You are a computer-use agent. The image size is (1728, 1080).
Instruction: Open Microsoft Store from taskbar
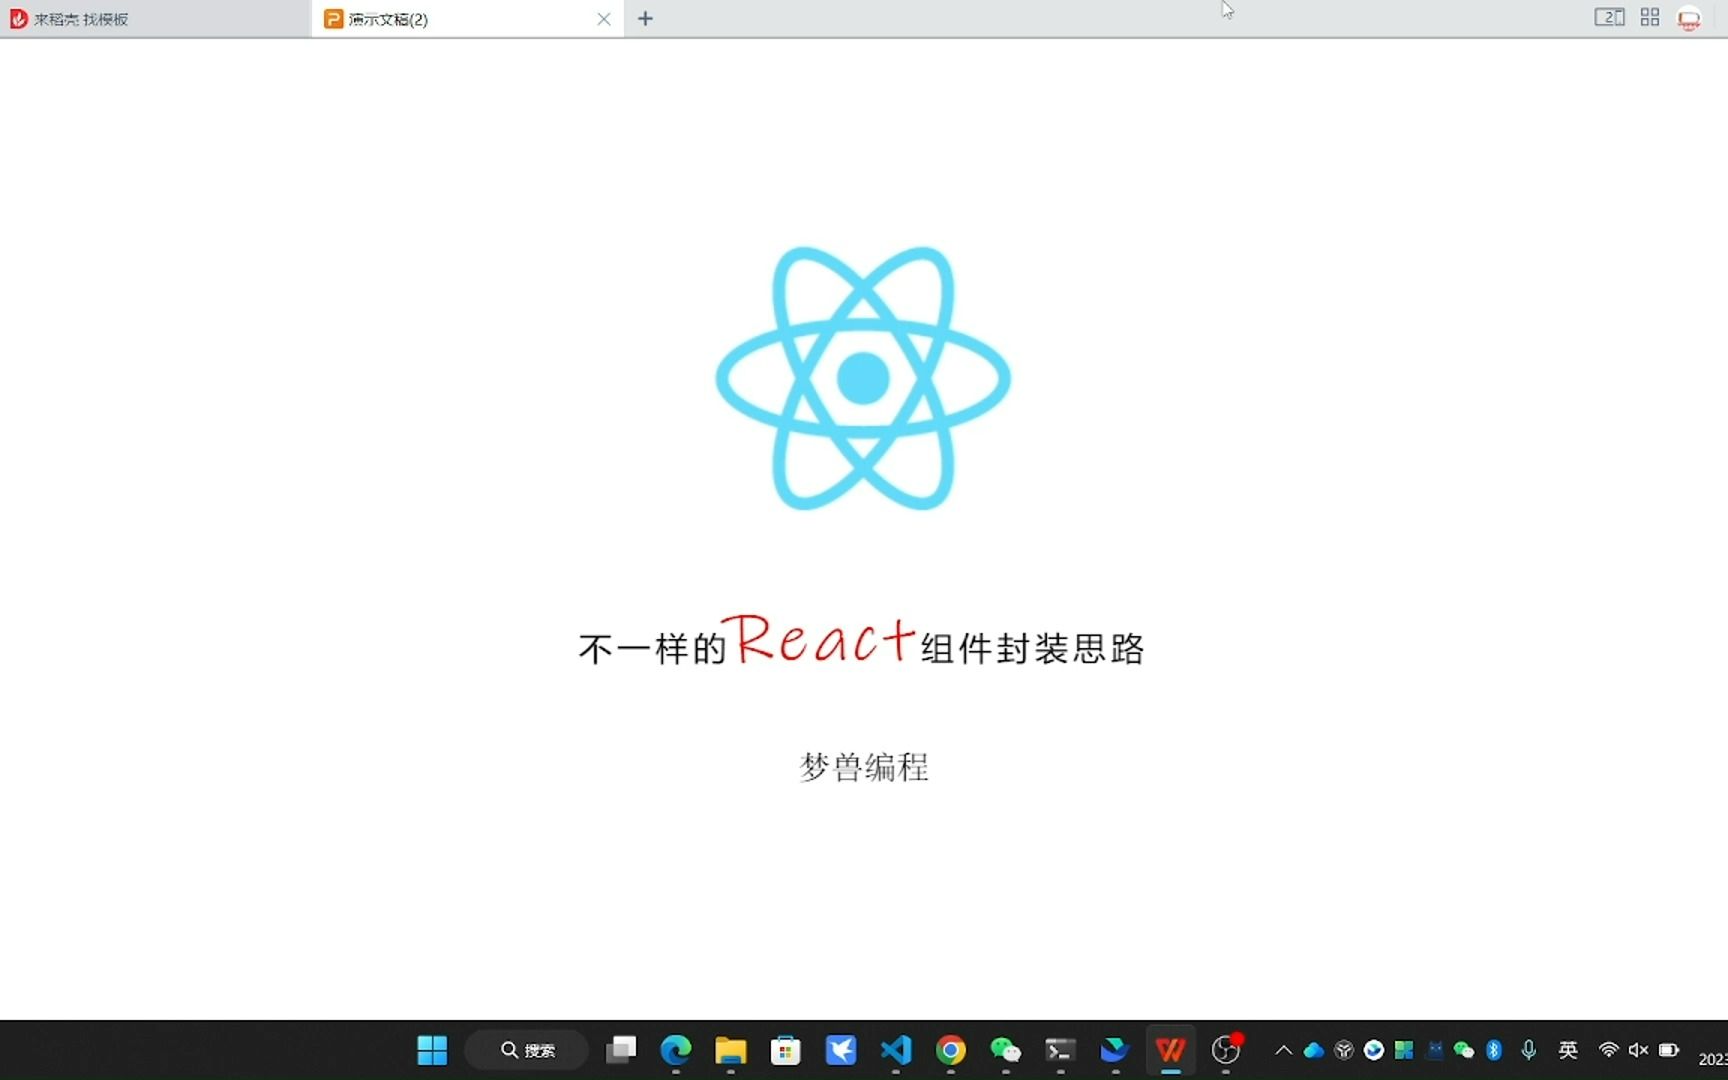click(x=786, y=1050)
